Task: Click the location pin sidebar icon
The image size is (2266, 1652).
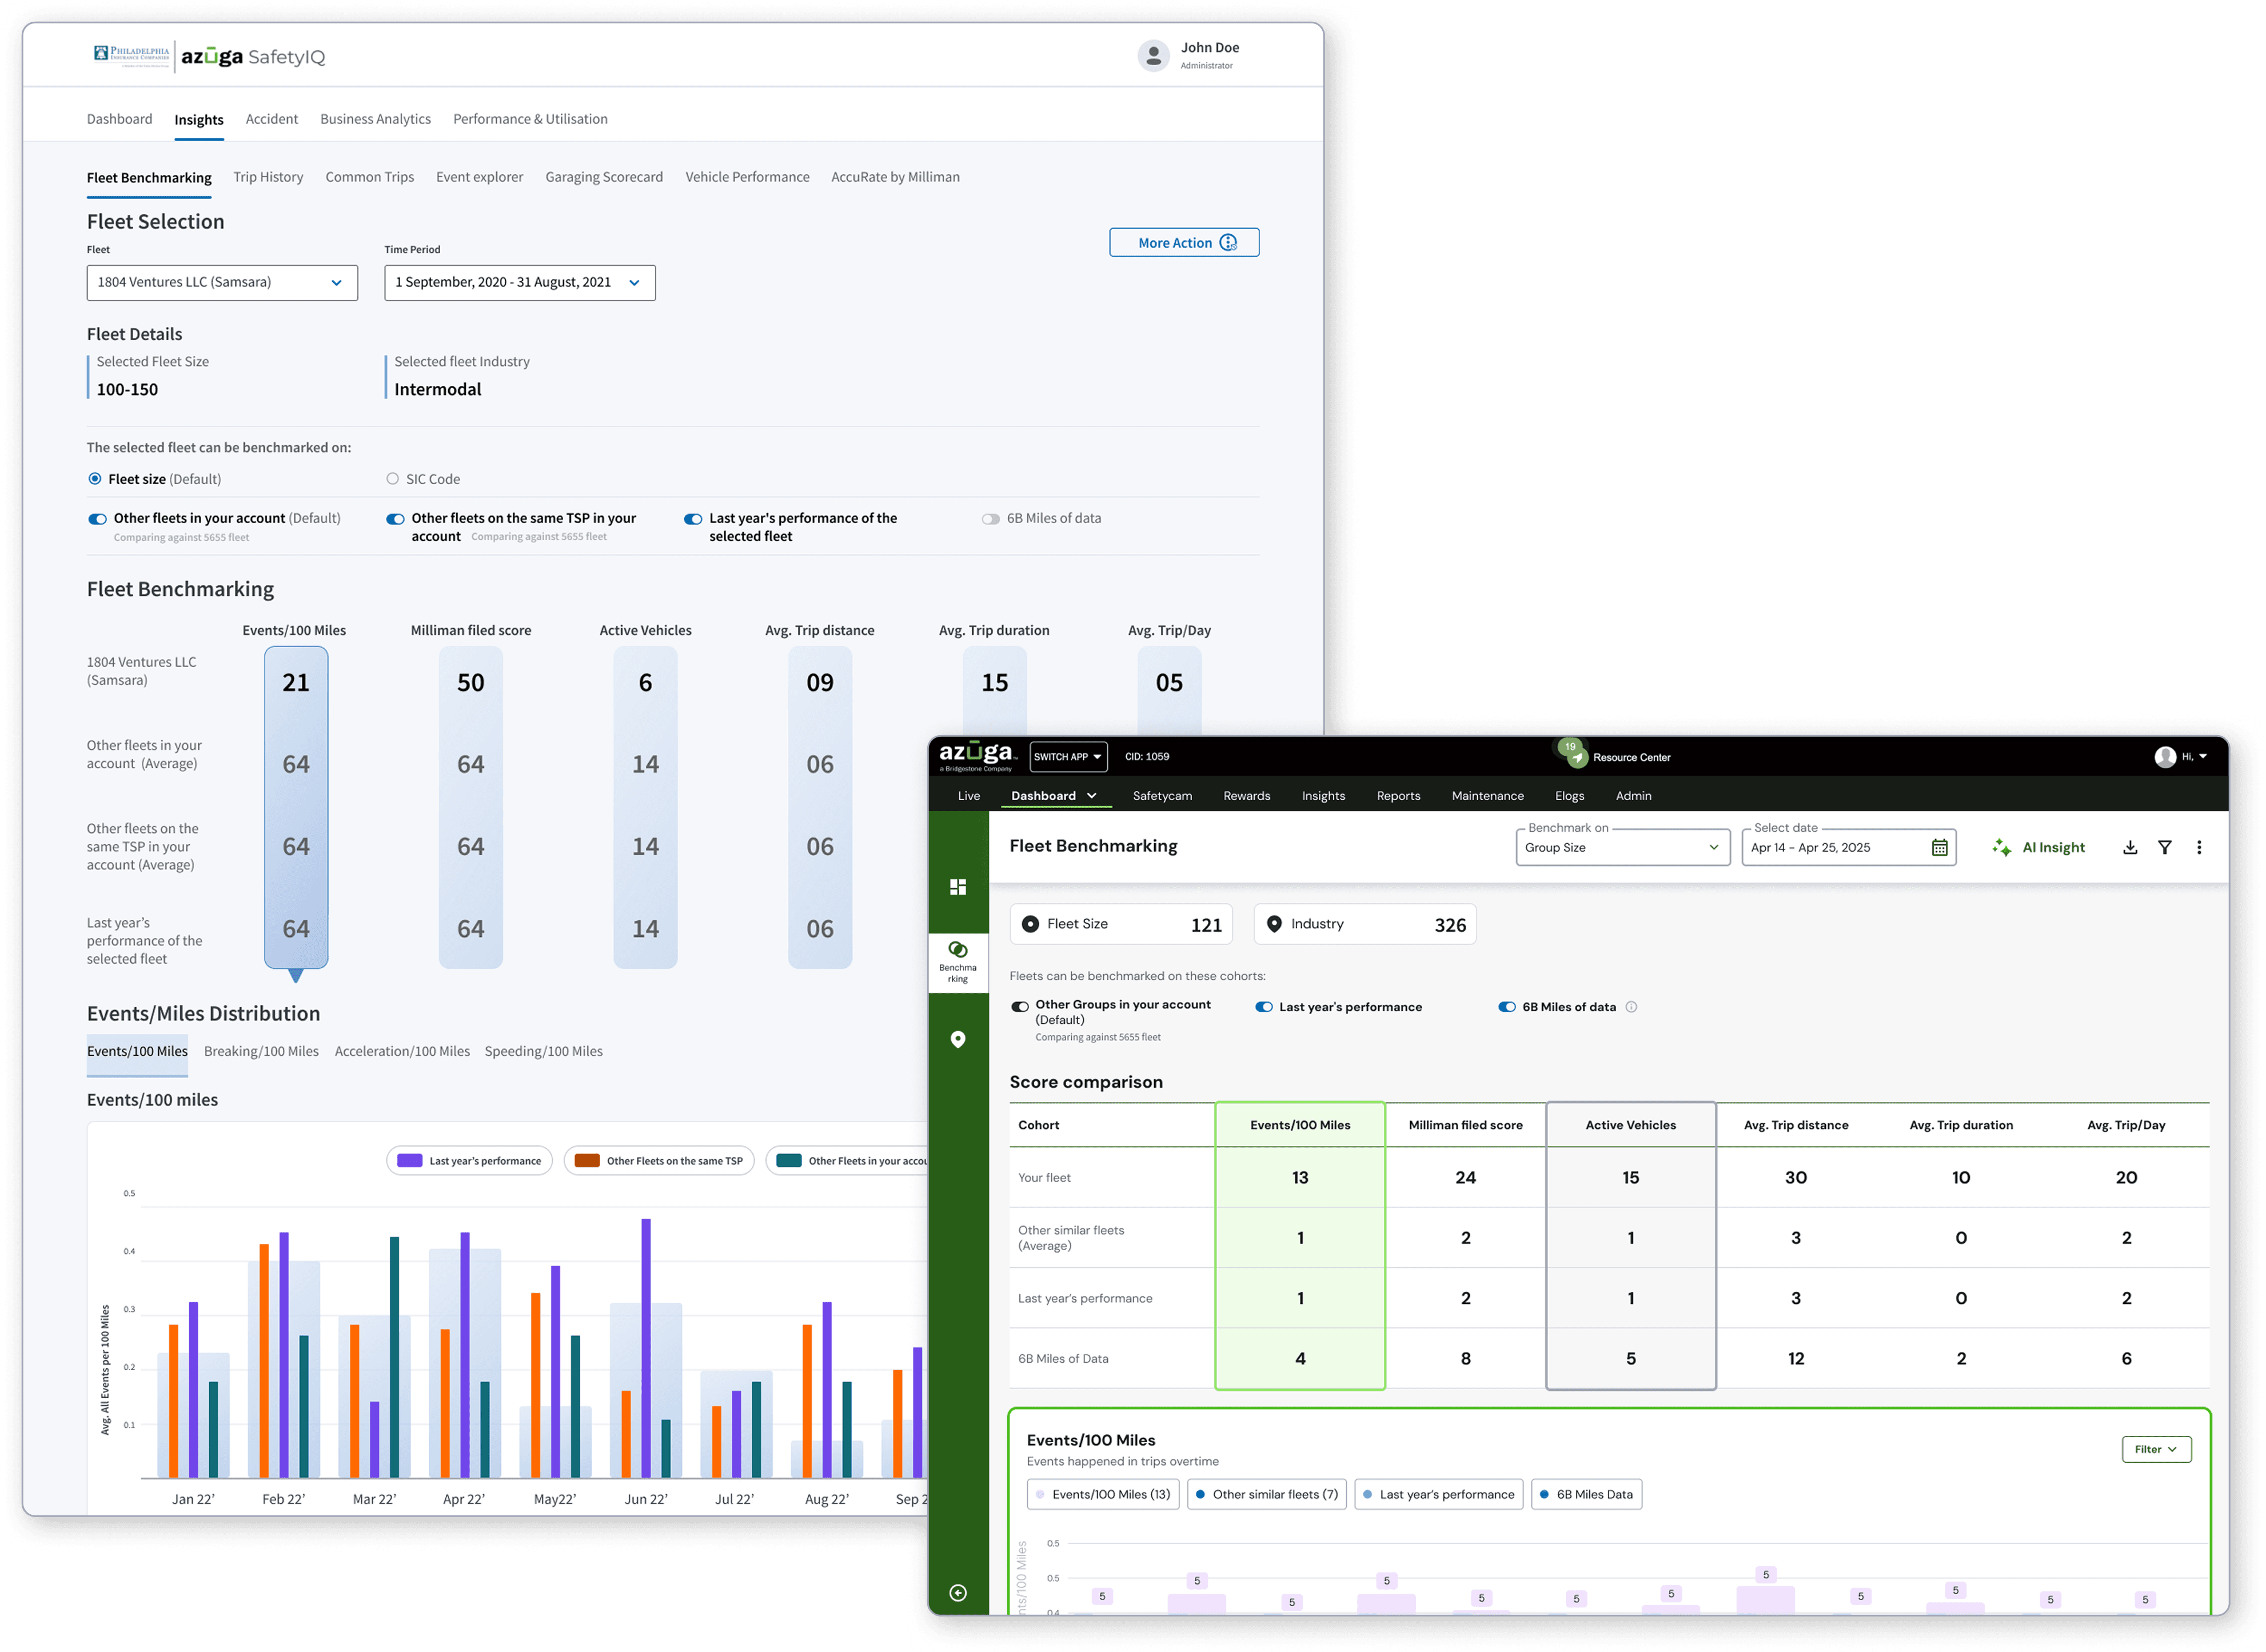Action: pos(958,1039)
